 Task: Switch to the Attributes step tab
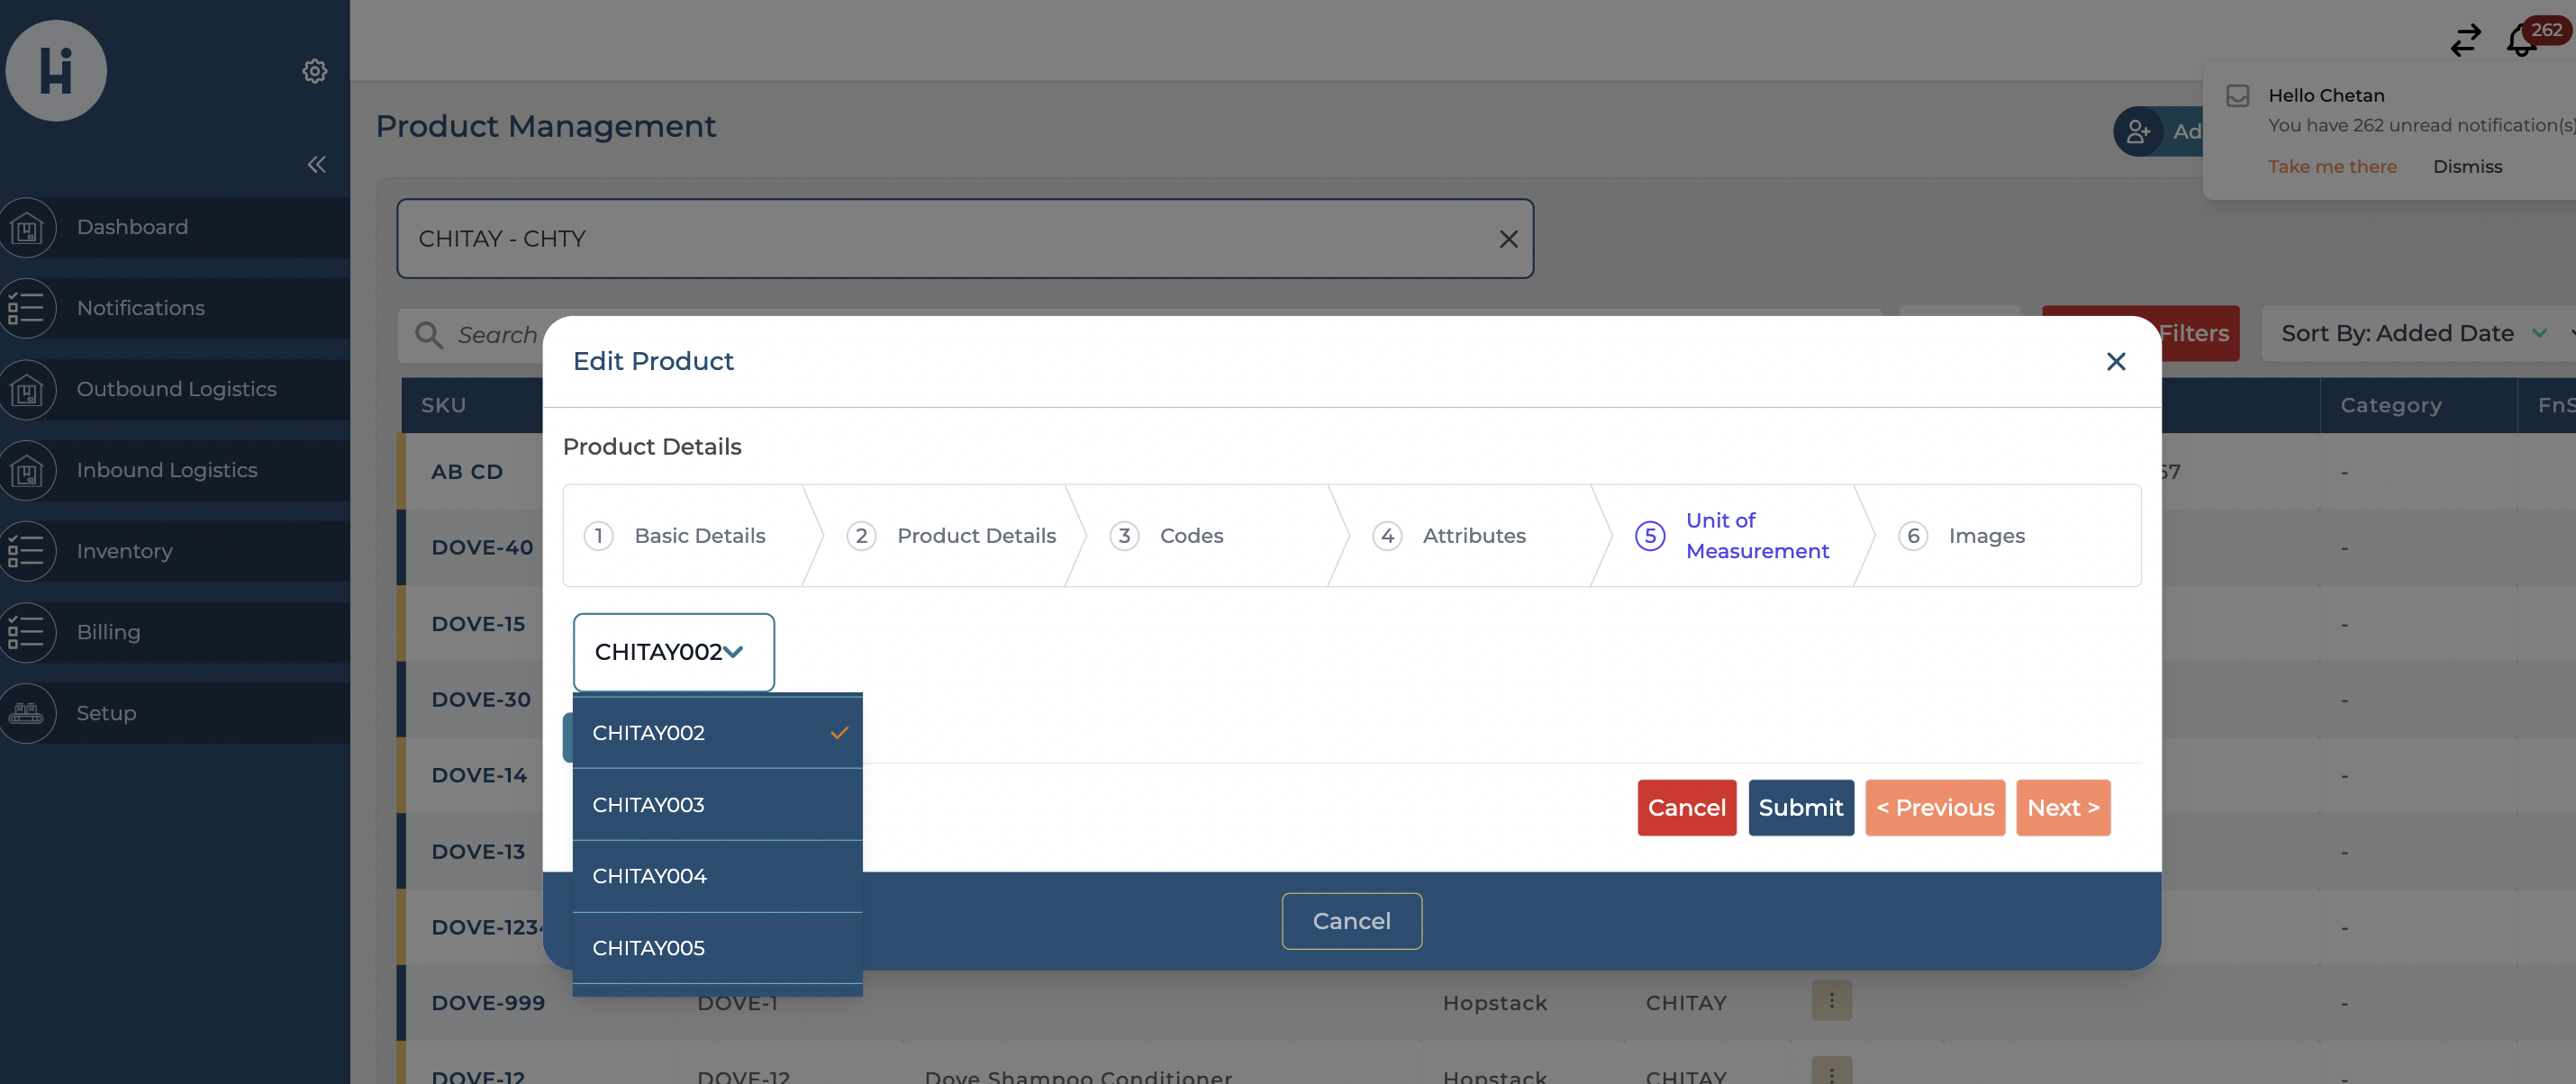tap(1473, 536)
